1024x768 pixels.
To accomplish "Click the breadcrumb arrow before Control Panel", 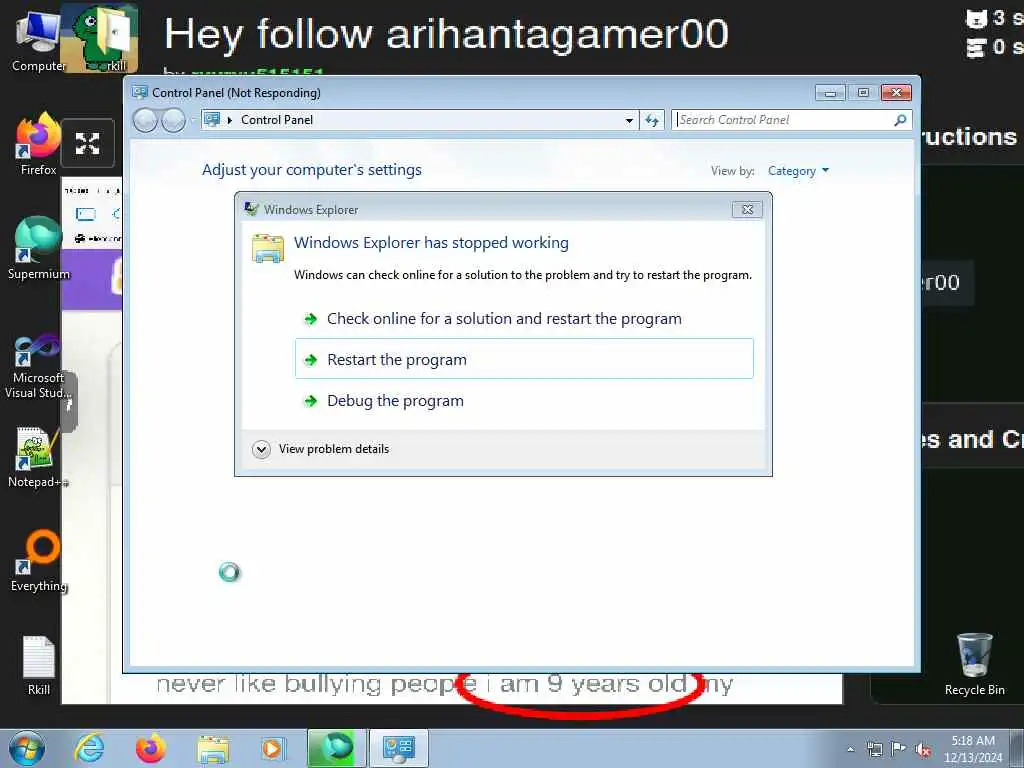I will 230,120.
